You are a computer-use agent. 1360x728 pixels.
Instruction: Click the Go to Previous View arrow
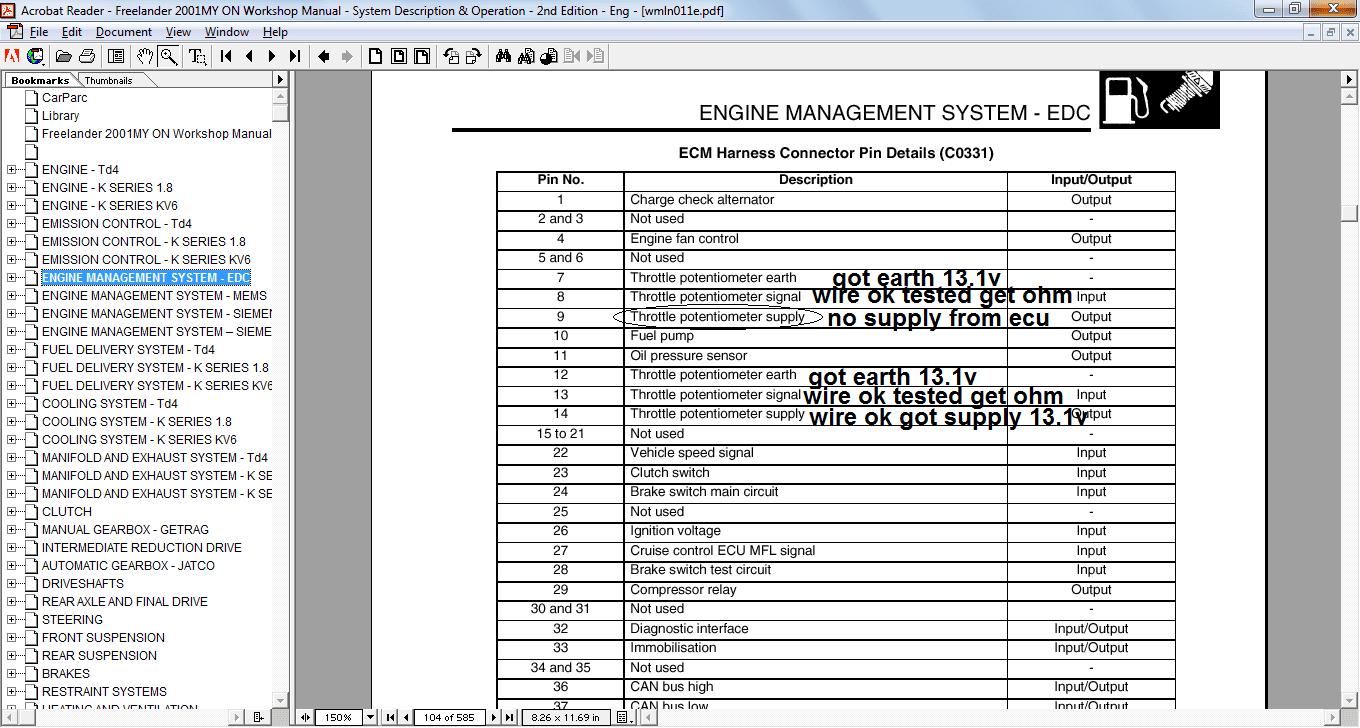[324, 56]
